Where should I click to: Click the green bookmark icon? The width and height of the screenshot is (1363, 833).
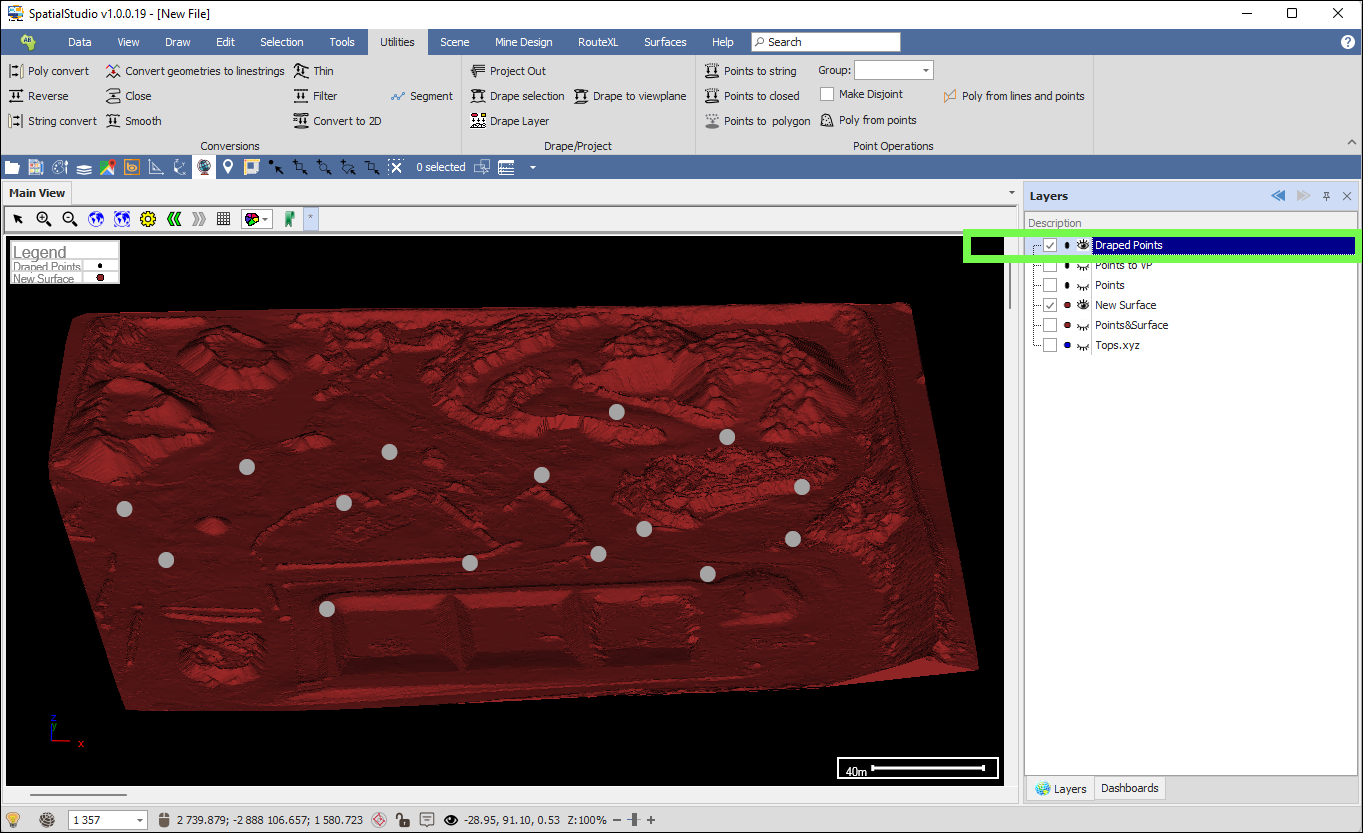click(x=289, y=219)
